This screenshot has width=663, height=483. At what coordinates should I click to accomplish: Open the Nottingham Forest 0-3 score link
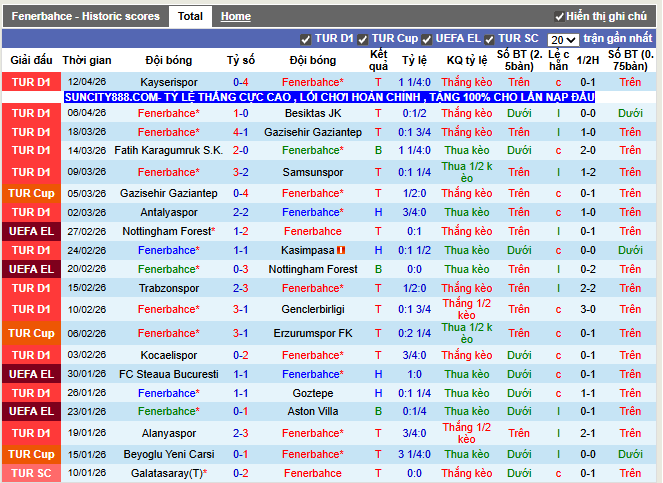241,269
